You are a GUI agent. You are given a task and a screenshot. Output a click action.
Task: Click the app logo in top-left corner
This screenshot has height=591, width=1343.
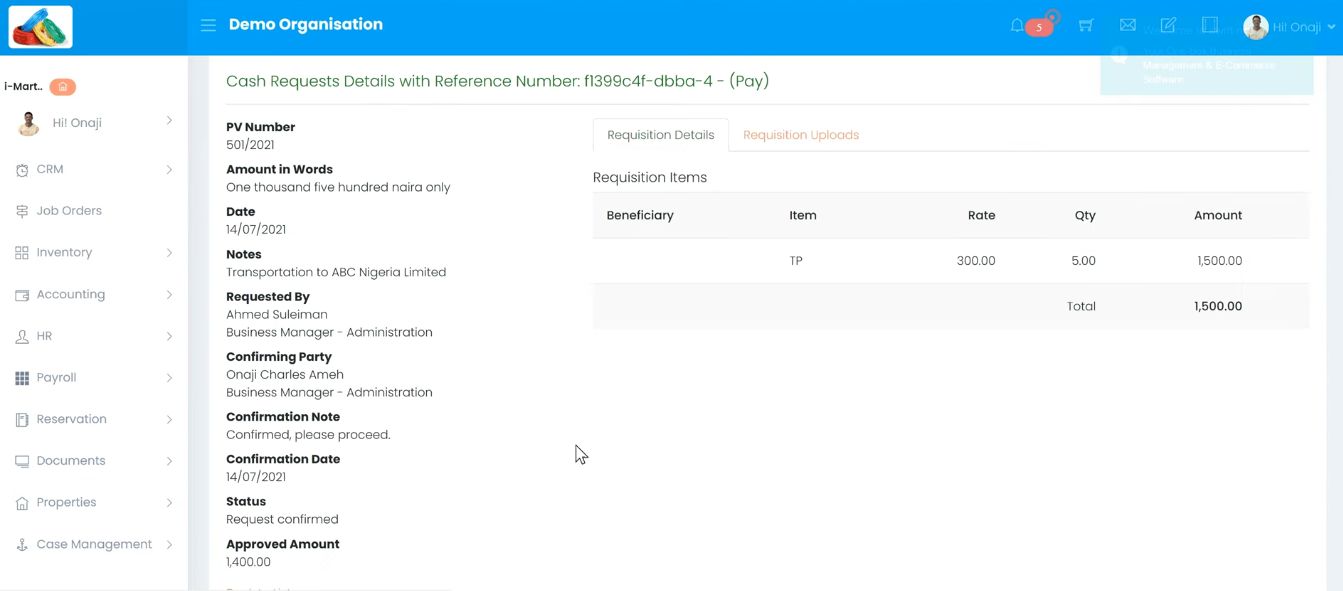41,27
